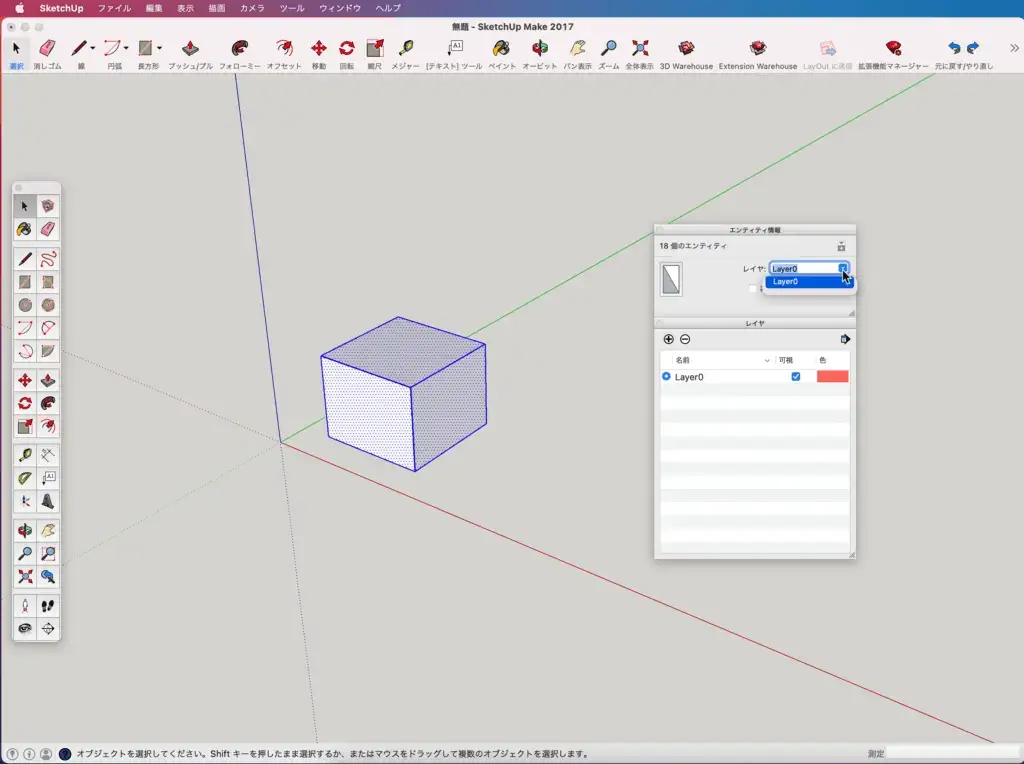Open the Apple menu

tap(20, 8)
